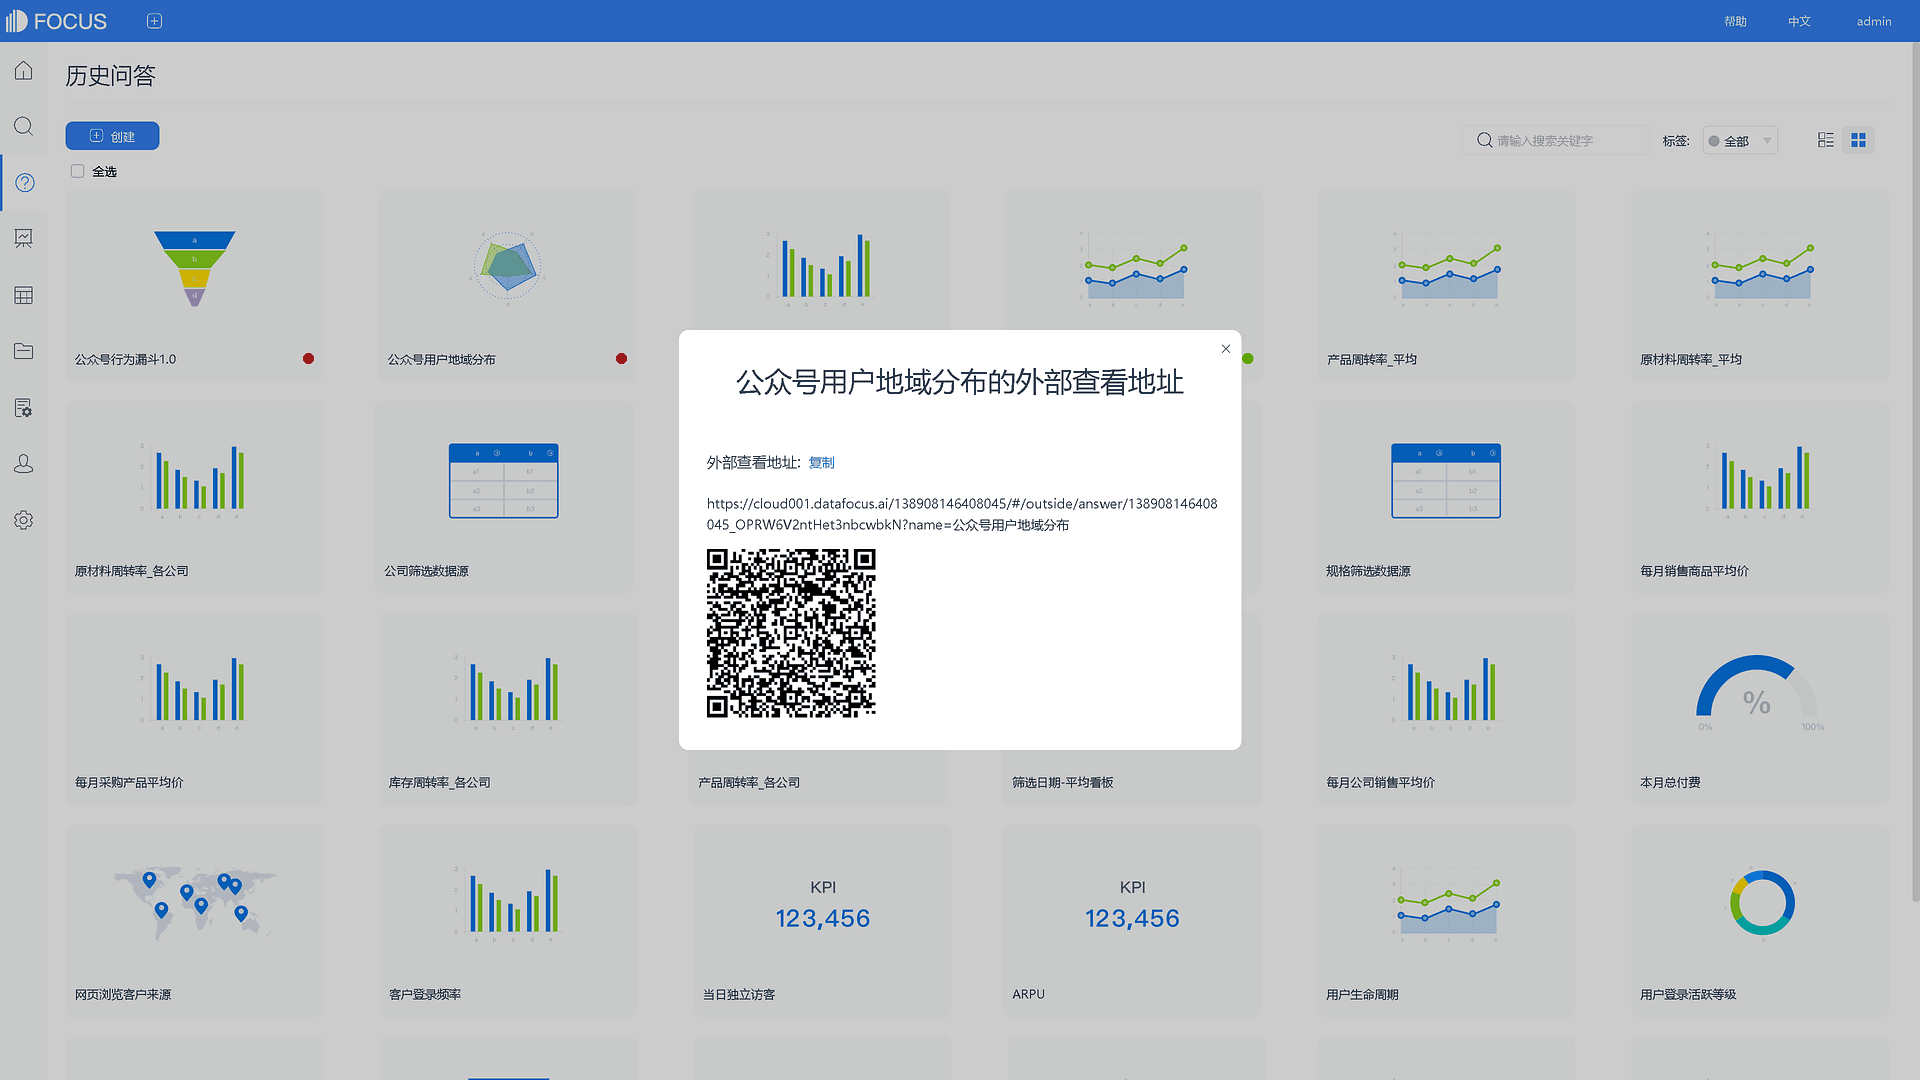Viewport: 1920px width, 1080px height.
Task: Open the 帮助 help menu
Action: 1735,21
